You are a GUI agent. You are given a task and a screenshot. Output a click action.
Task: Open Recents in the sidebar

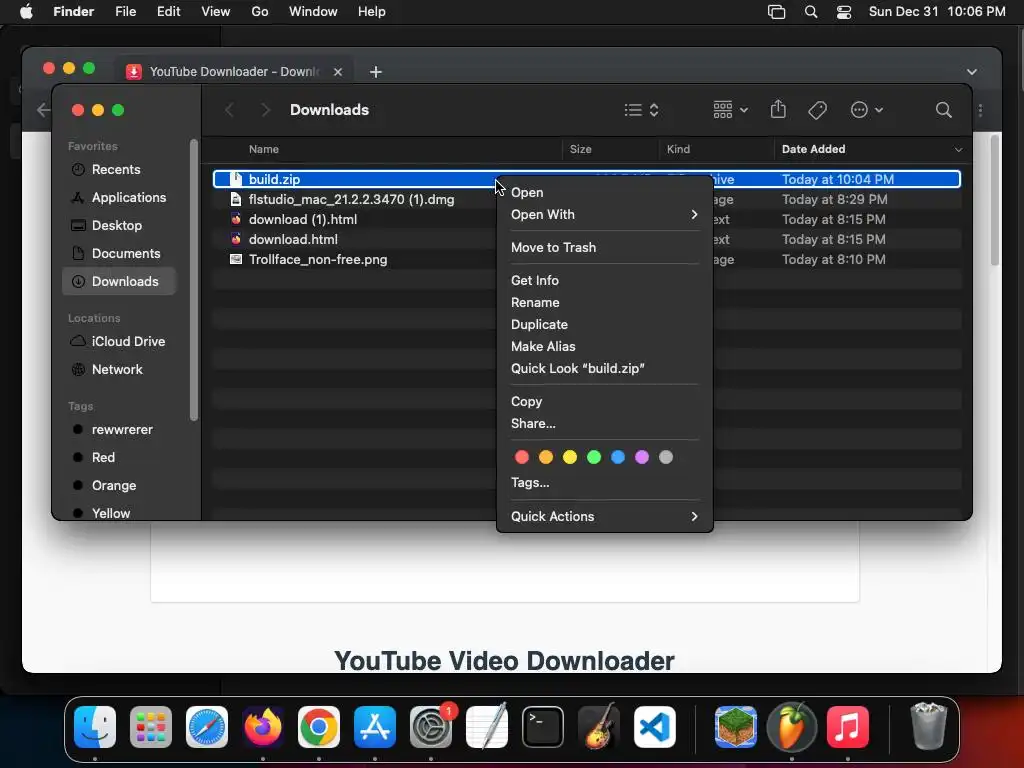pyautogui.click(x=119, y=170)
